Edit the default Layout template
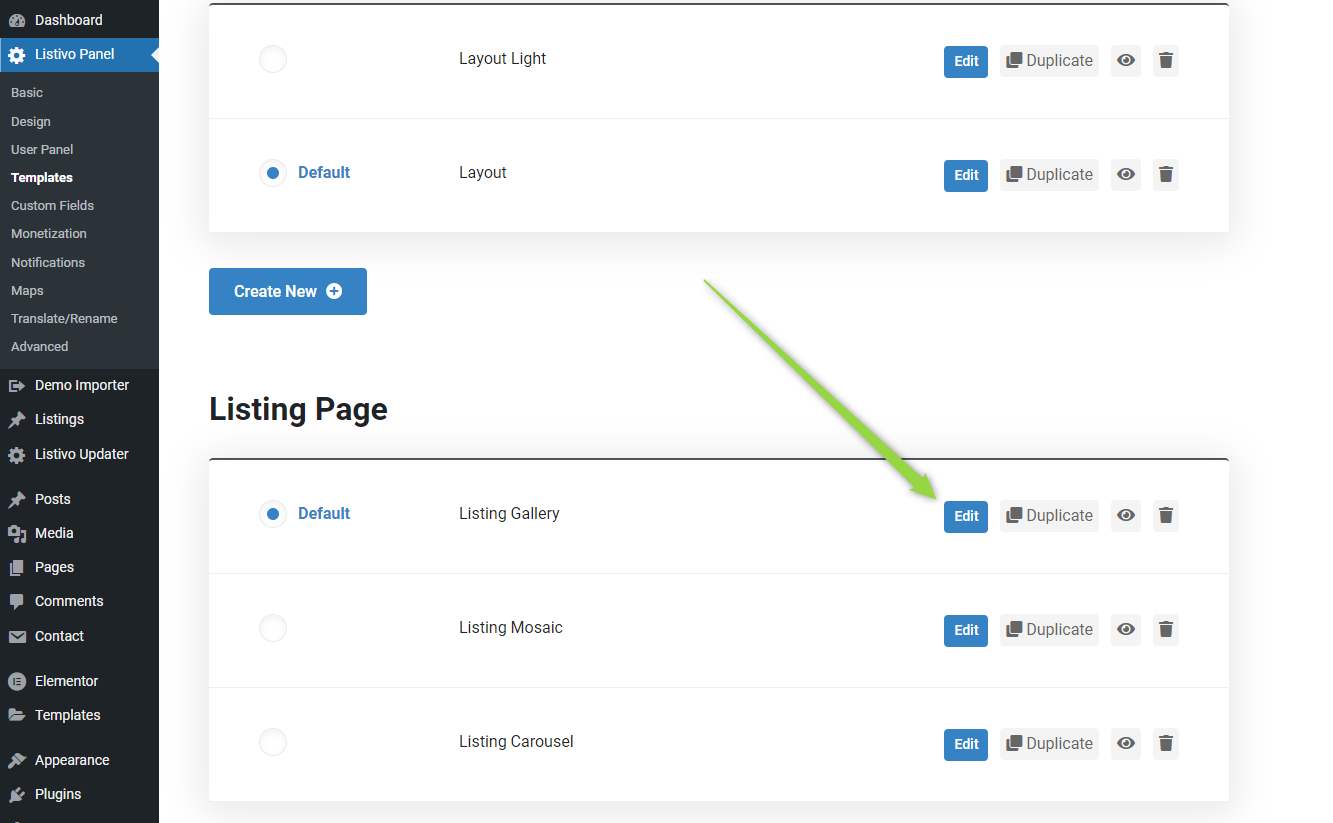1333x823 pixels. [966, 175]
